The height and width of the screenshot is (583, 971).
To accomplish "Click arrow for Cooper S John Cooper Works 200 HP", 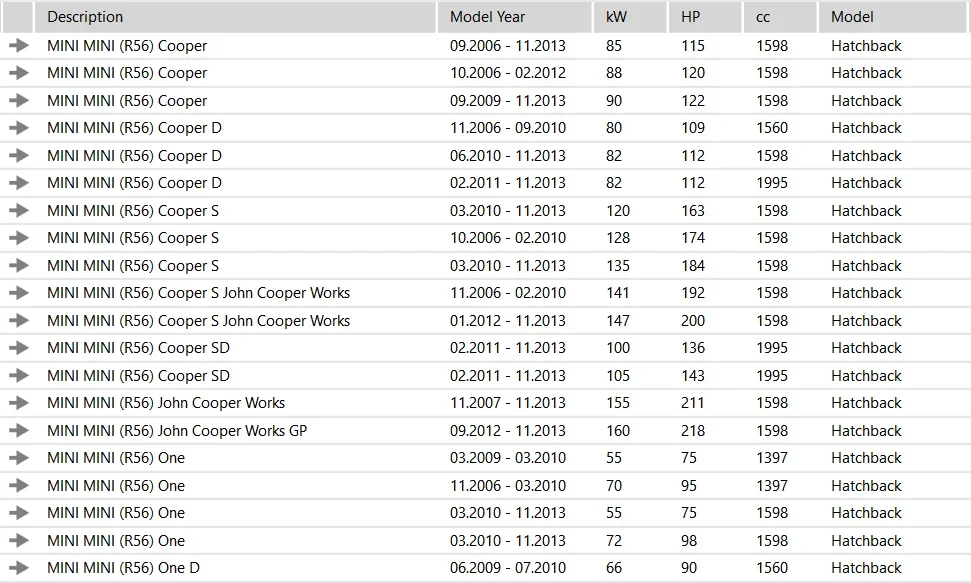I will pos(19,320).
